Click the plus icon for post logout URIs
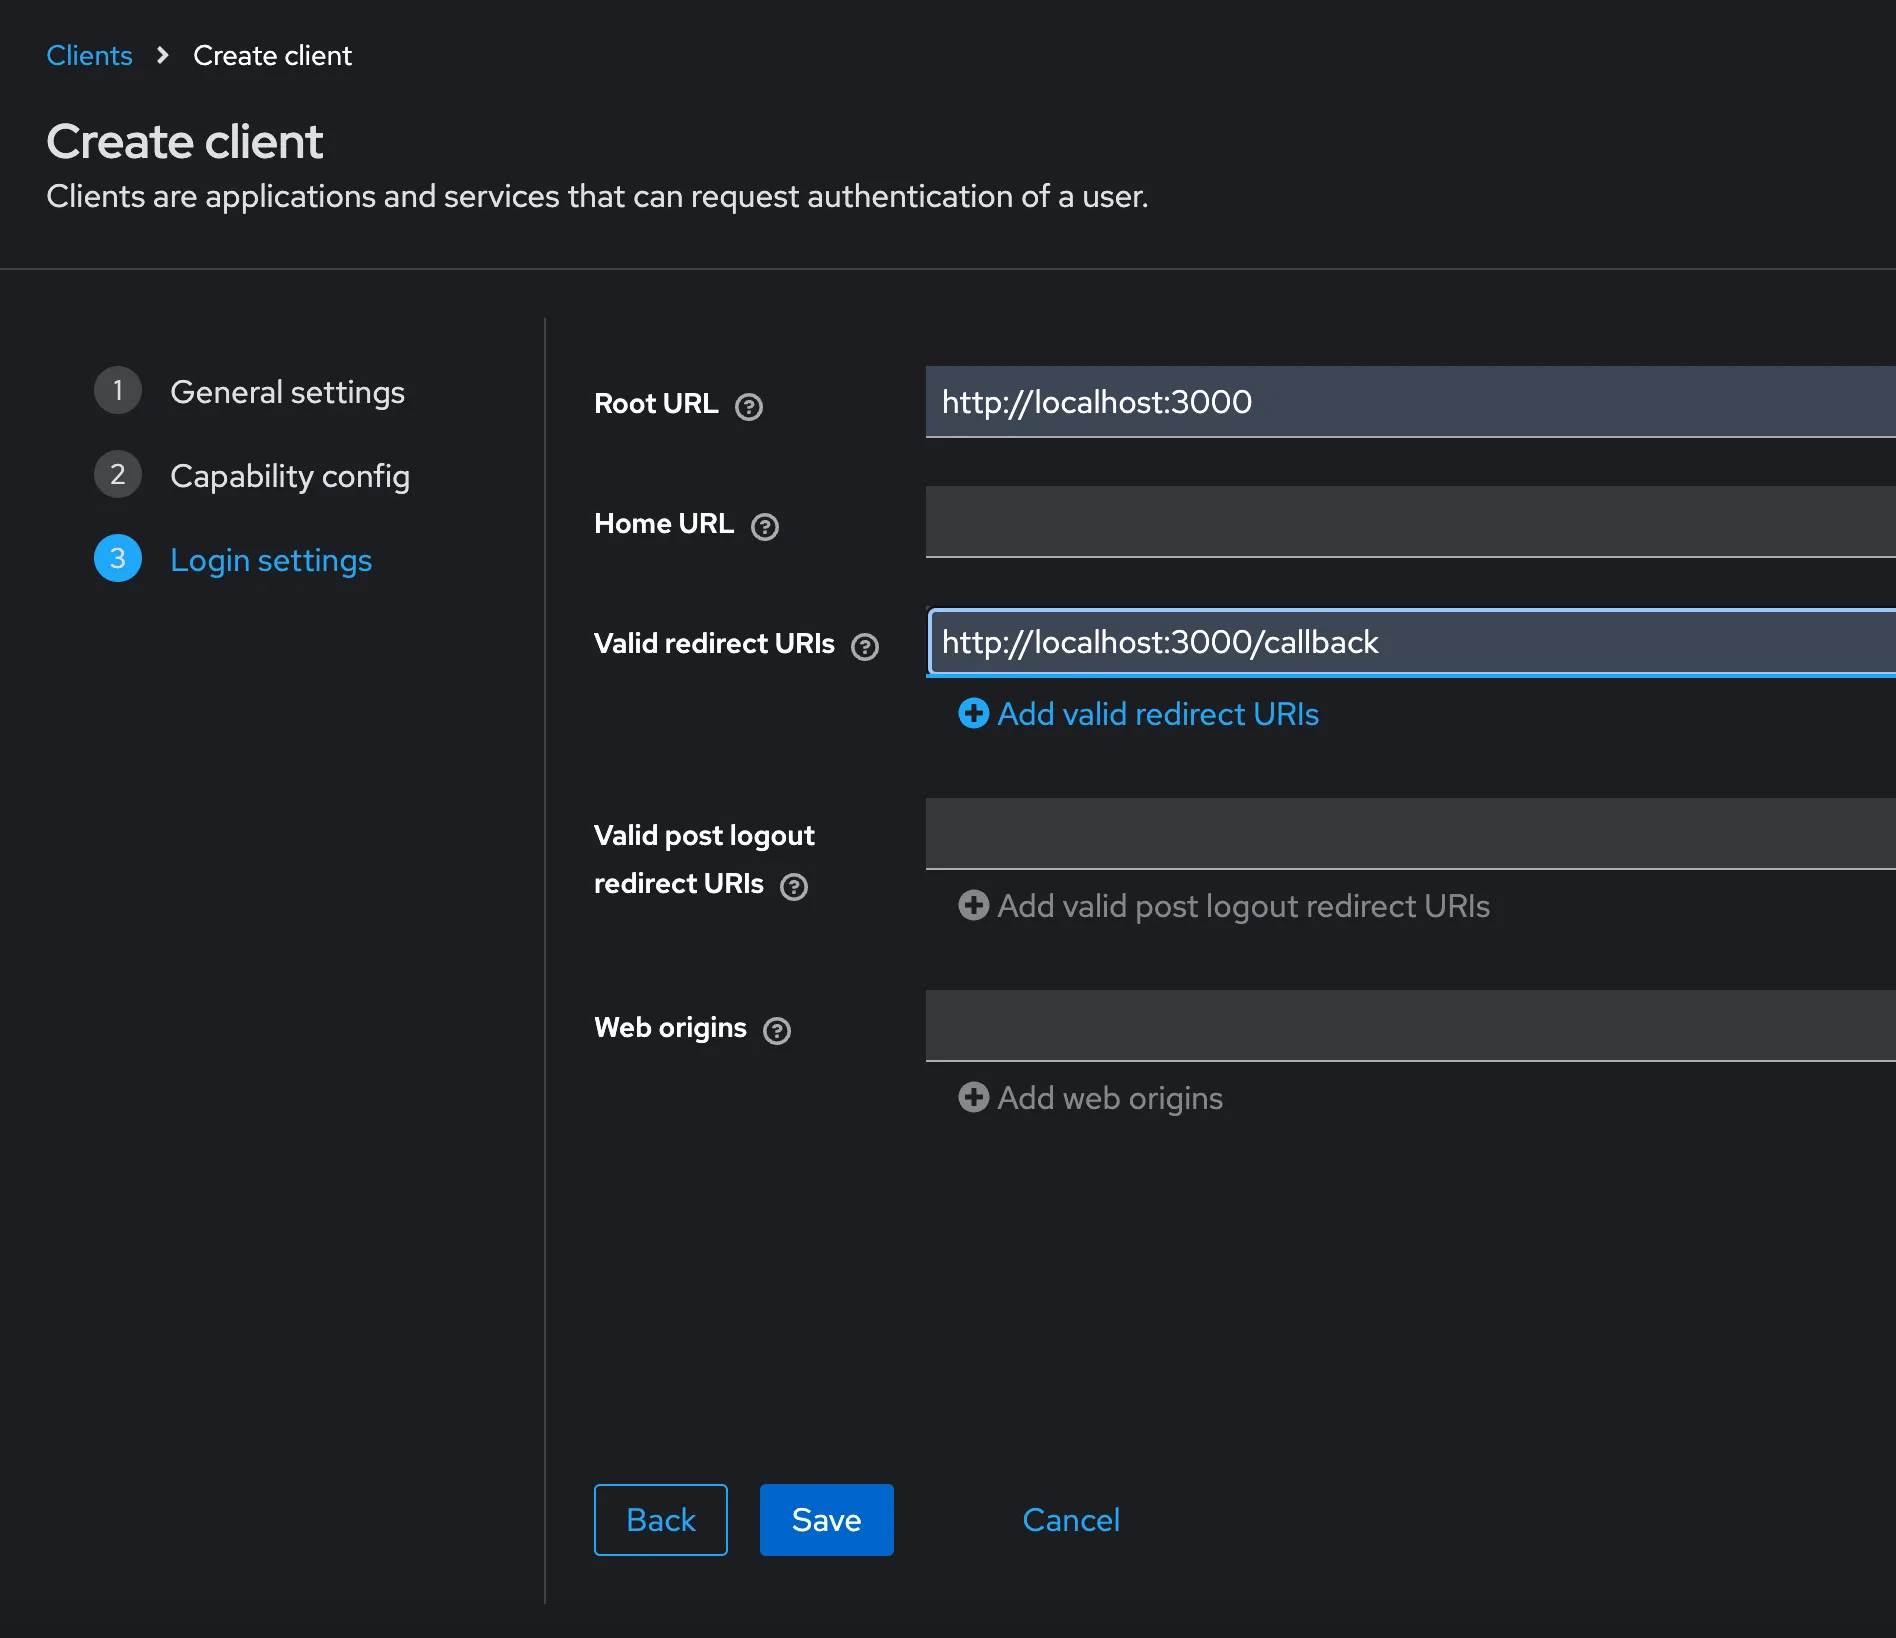The width and height of the screenshot is (1896, 1638). coord(973,905)
